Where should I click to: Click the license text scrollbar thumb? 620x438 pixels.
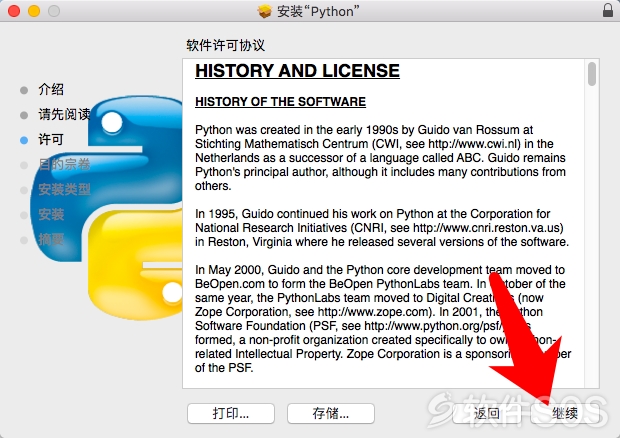pyautogui.click(x=592, y=74)
